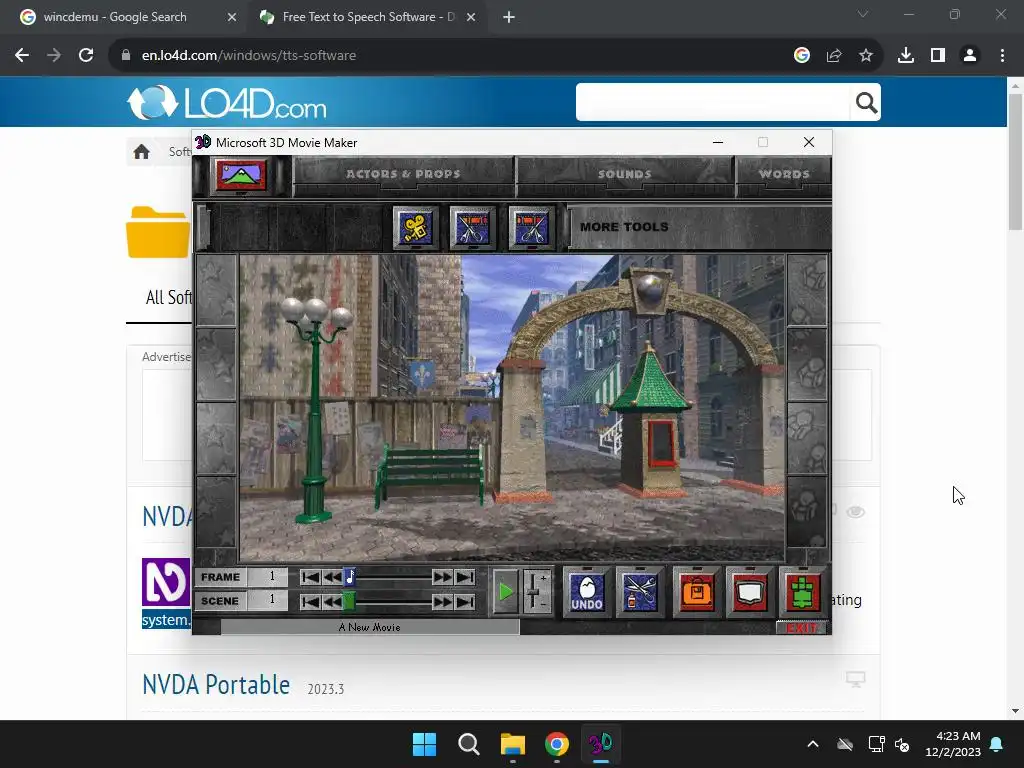Open the notifications bell
This screenshot has height=768, width=1024.
tap(997, 744)
